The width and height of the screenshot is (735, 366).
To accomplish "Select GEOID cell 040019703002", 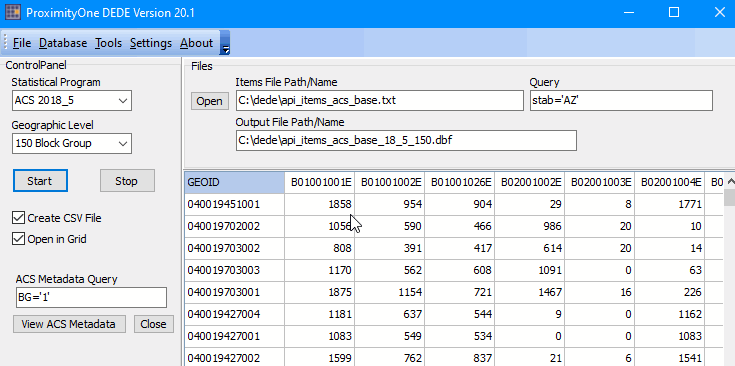I will (234, 248).
